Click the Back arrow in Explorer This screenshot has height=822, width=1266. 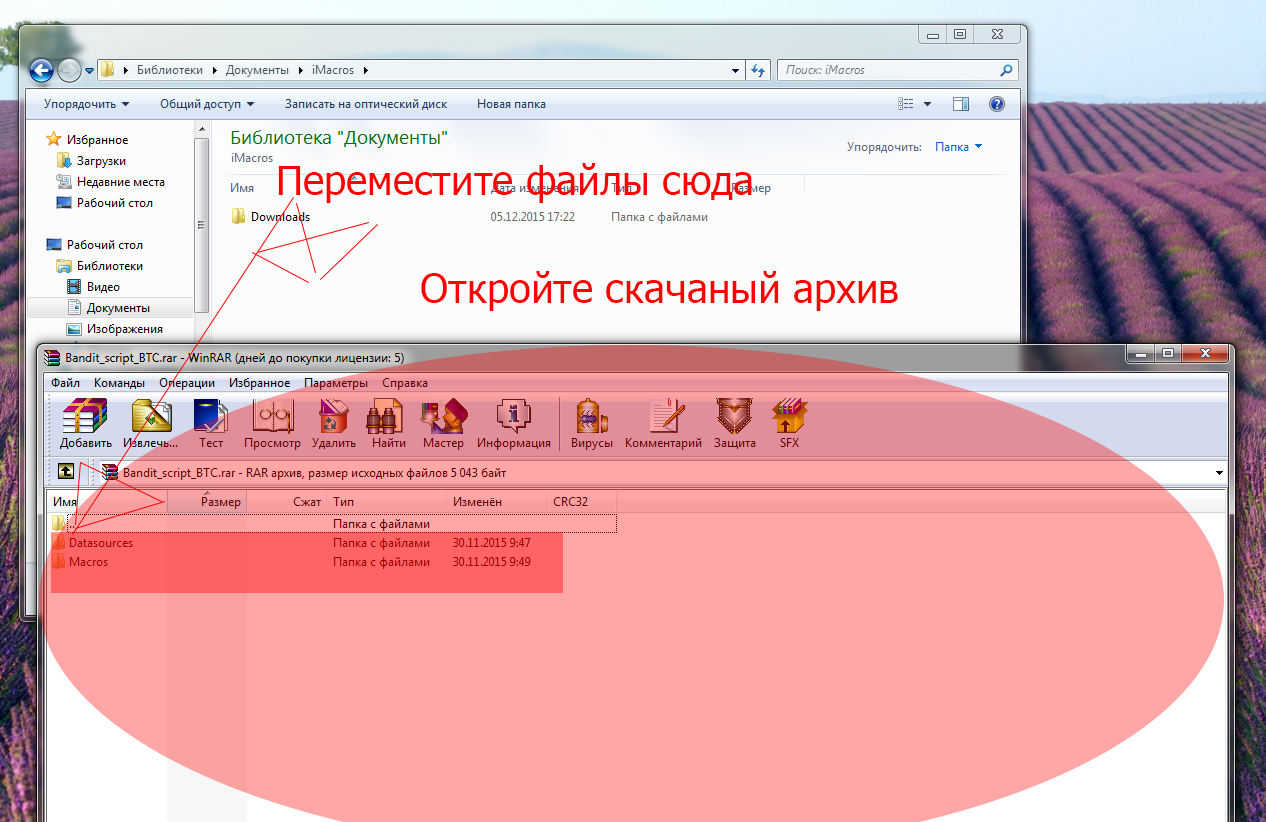pos(41,70)
